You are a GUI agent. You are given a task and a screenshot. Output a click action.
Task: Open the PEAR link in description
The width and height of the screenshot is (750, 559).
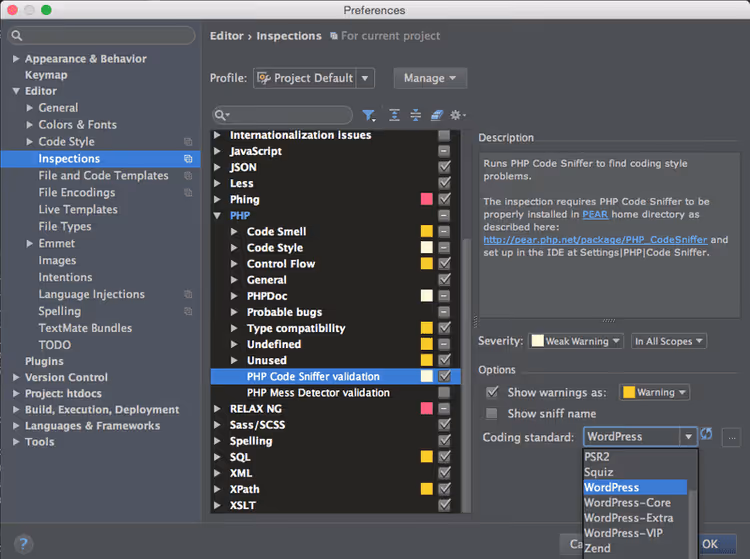click(x=595, y=214)
